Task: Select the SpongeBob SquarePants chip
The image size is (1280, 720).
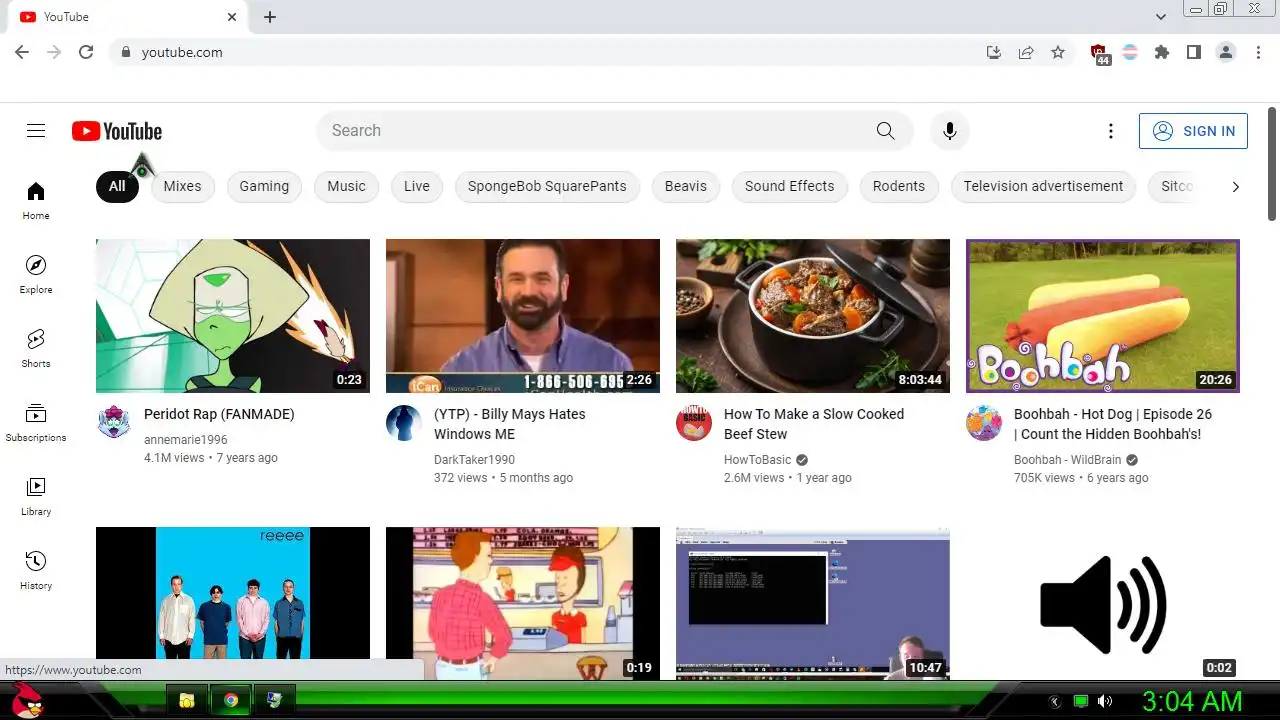Action: (547, 186)
